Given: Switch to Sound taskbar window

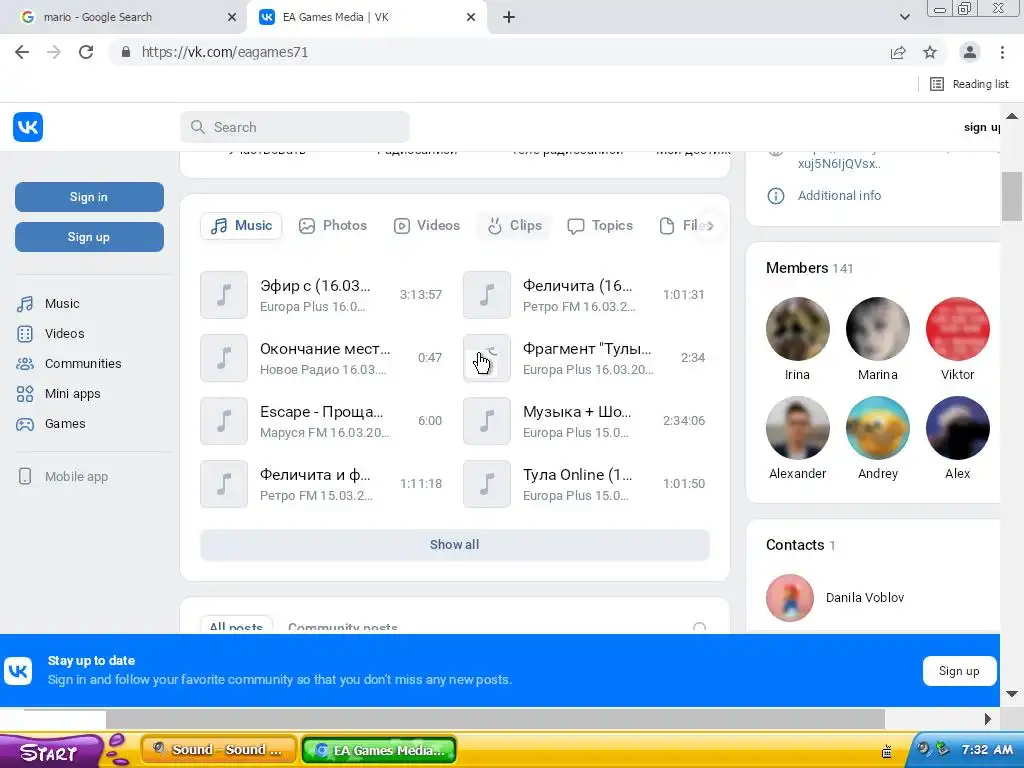Looking at the screenshot, I should 219,750.
